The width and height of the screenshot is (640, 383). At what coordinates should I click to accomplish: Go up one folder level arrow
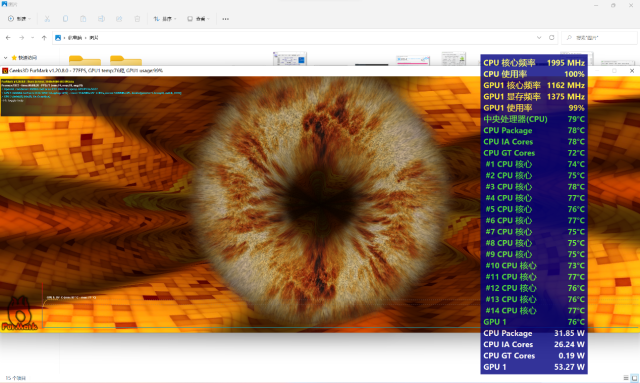click(44, 38)
